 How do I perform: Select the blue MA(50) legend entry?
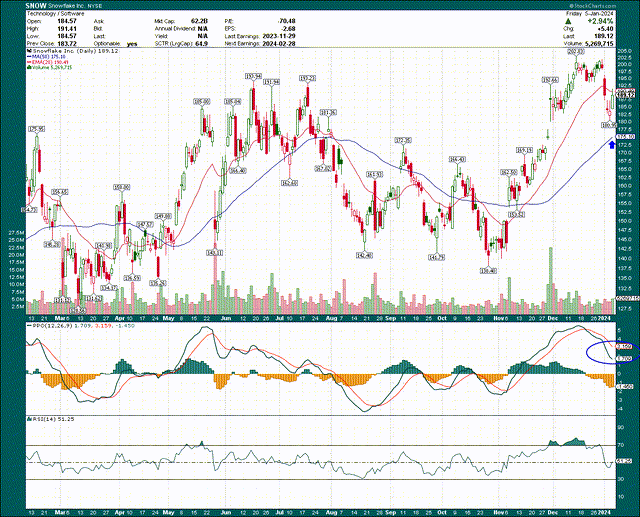point(47,57)
